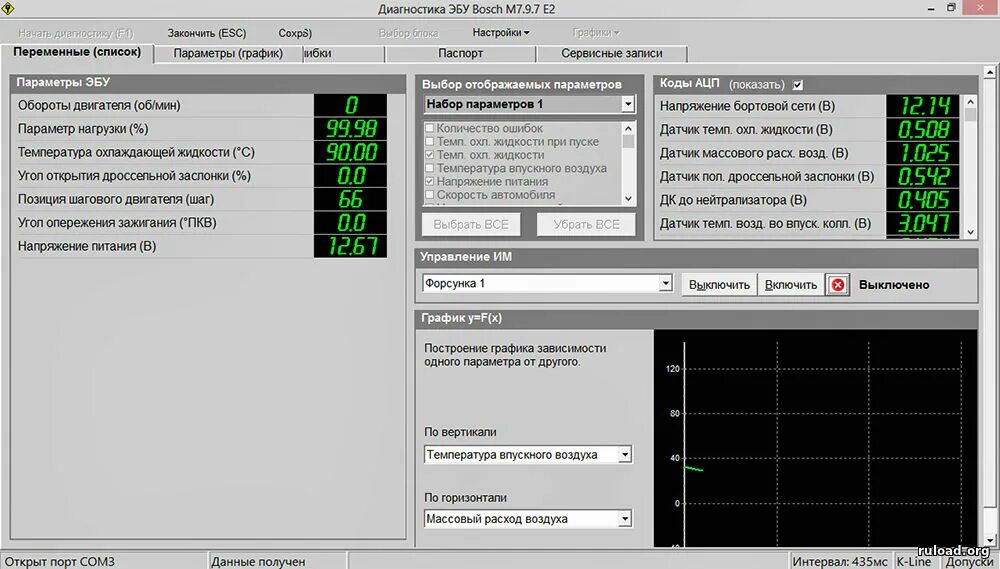Image resolution: width=1000 pixels, height=569 pixels.
Task: Switch to the Сервисные записи tab
Action: (612, 54)
